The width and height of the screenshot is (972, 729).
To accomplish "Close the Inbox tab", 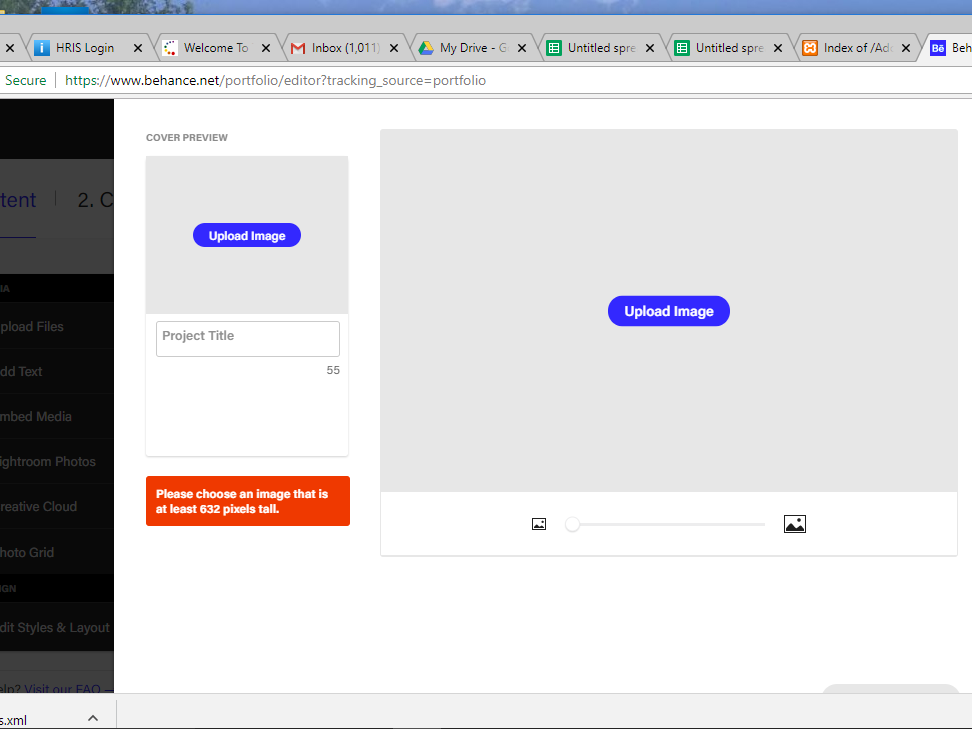I will point(394,48).
